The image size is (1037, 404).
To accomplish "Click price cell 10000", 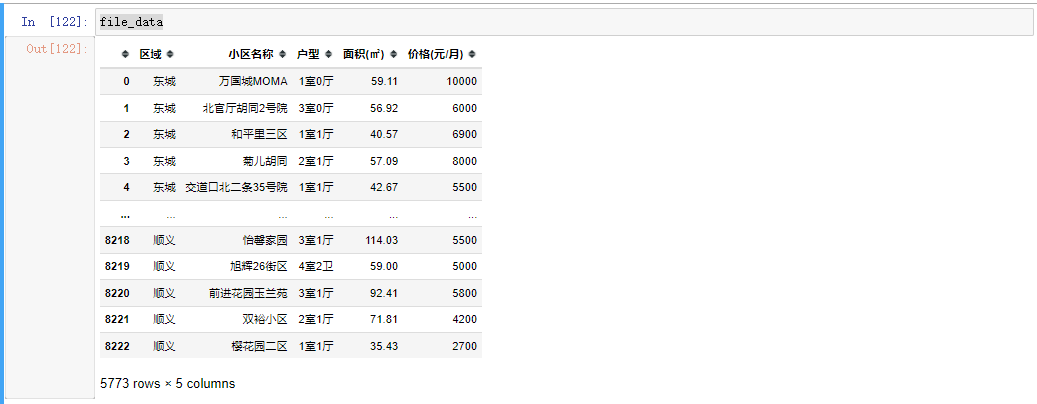I will click(462, 81).
